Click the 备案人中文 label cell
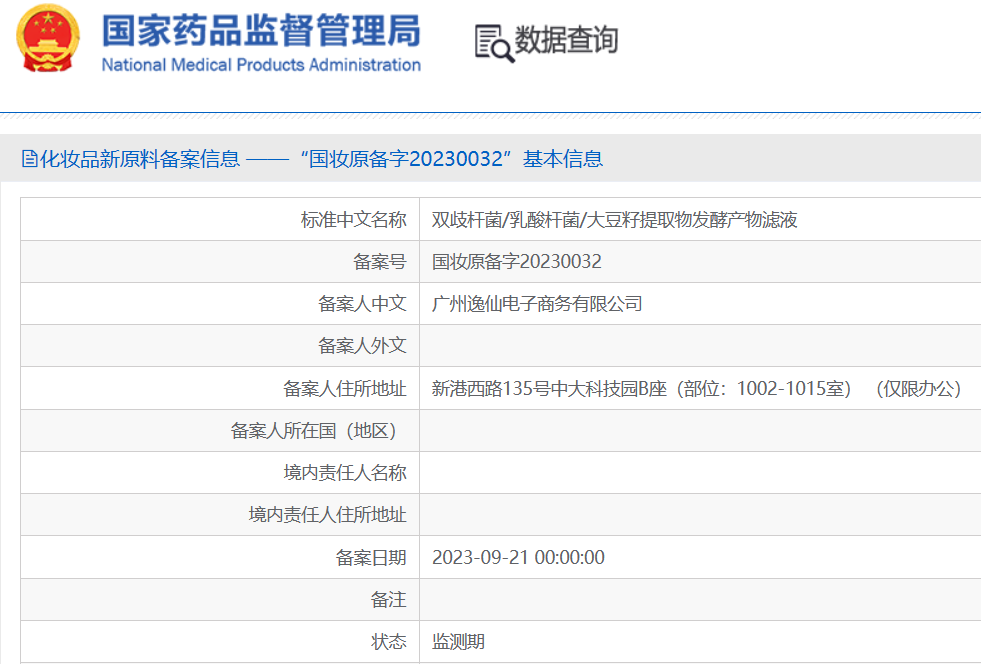 pyautogui.click(x=220, y=304)
